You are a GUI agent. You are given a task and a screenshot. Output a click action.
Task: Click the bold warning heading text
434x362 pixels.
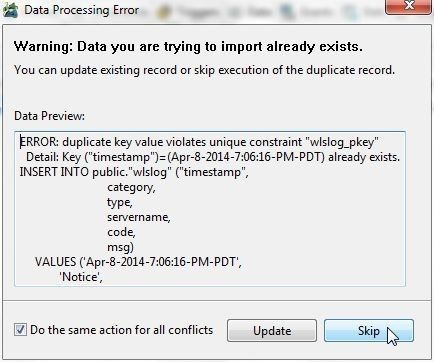188,47
